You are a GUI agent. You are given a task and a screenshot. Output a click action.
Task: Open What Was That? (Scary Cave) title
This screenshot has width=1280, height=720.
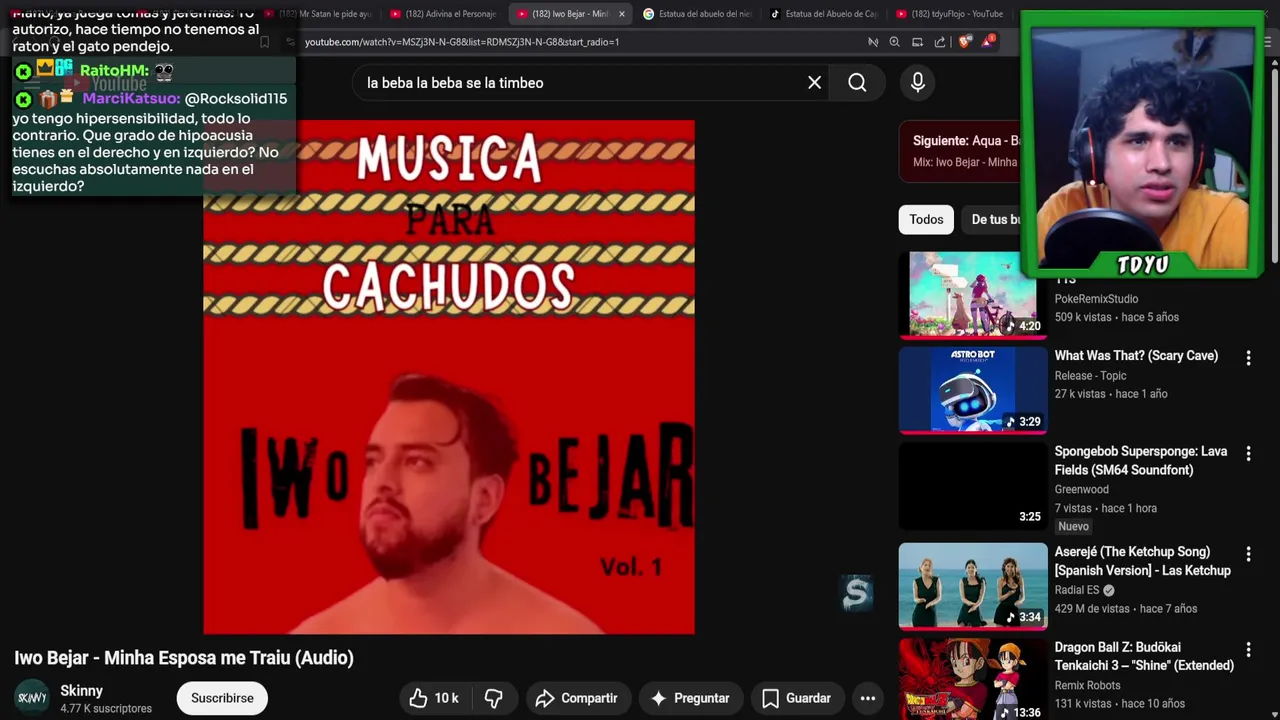pyautogui.click(x=1136, y=356)
